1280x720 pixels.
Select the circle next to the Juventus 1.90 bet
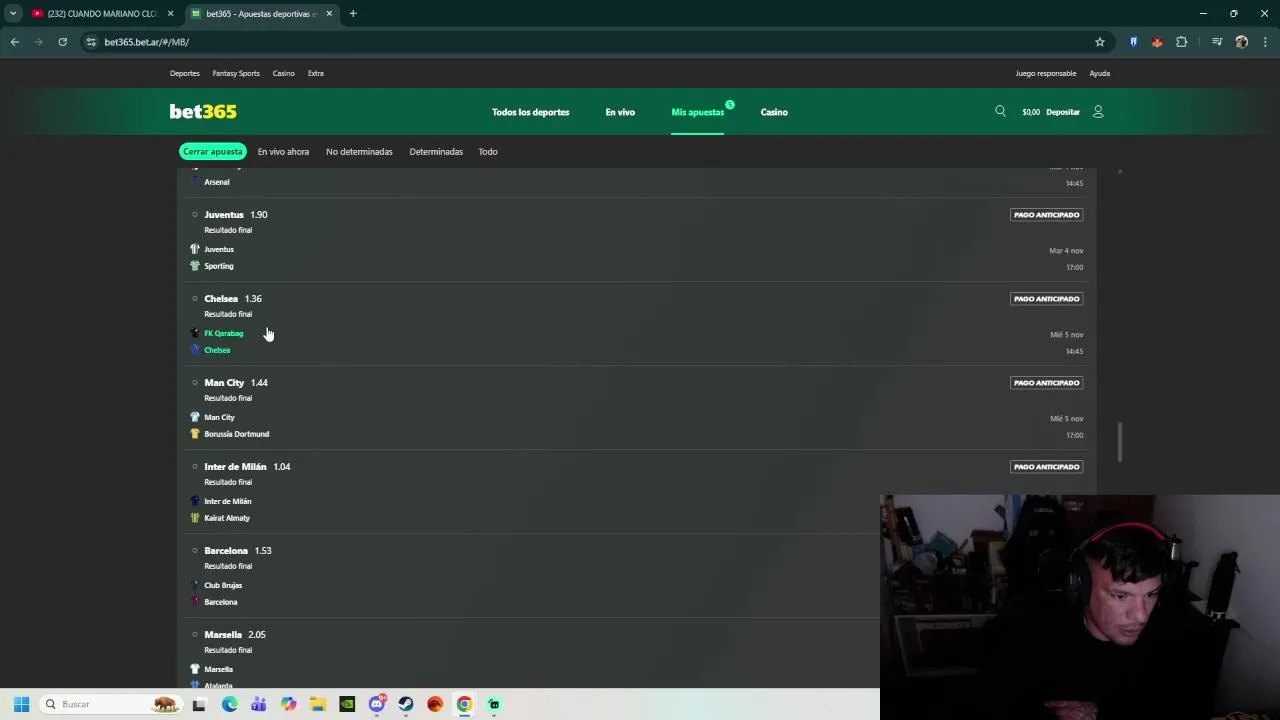(195, 215)
